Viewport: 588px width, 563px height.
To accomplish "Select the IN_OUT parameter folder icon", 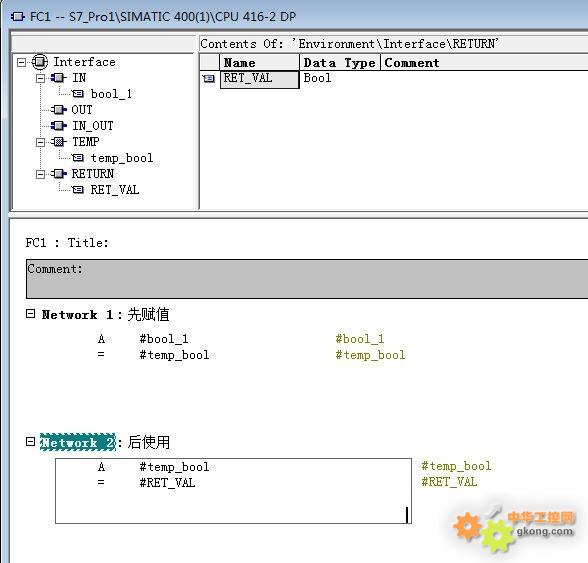I will pyautogui.click(x=58, y=126).
